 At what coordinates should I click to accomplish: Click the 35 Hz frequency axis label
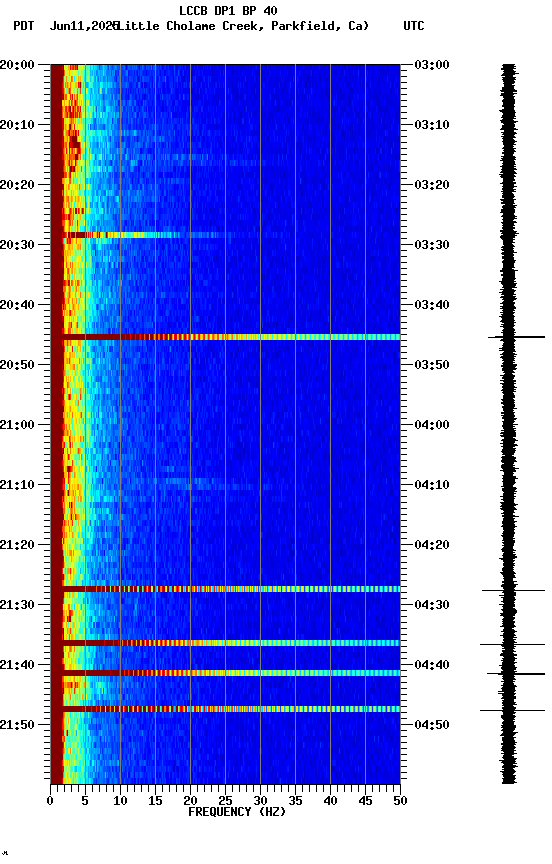tap(295, 801)
